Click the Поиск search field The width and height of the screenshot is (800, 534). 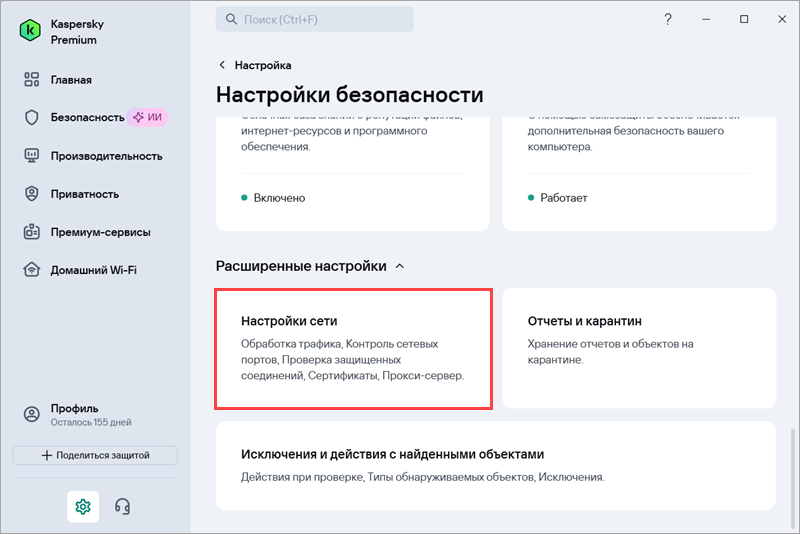pyautogui.click(x=314, y=19)
